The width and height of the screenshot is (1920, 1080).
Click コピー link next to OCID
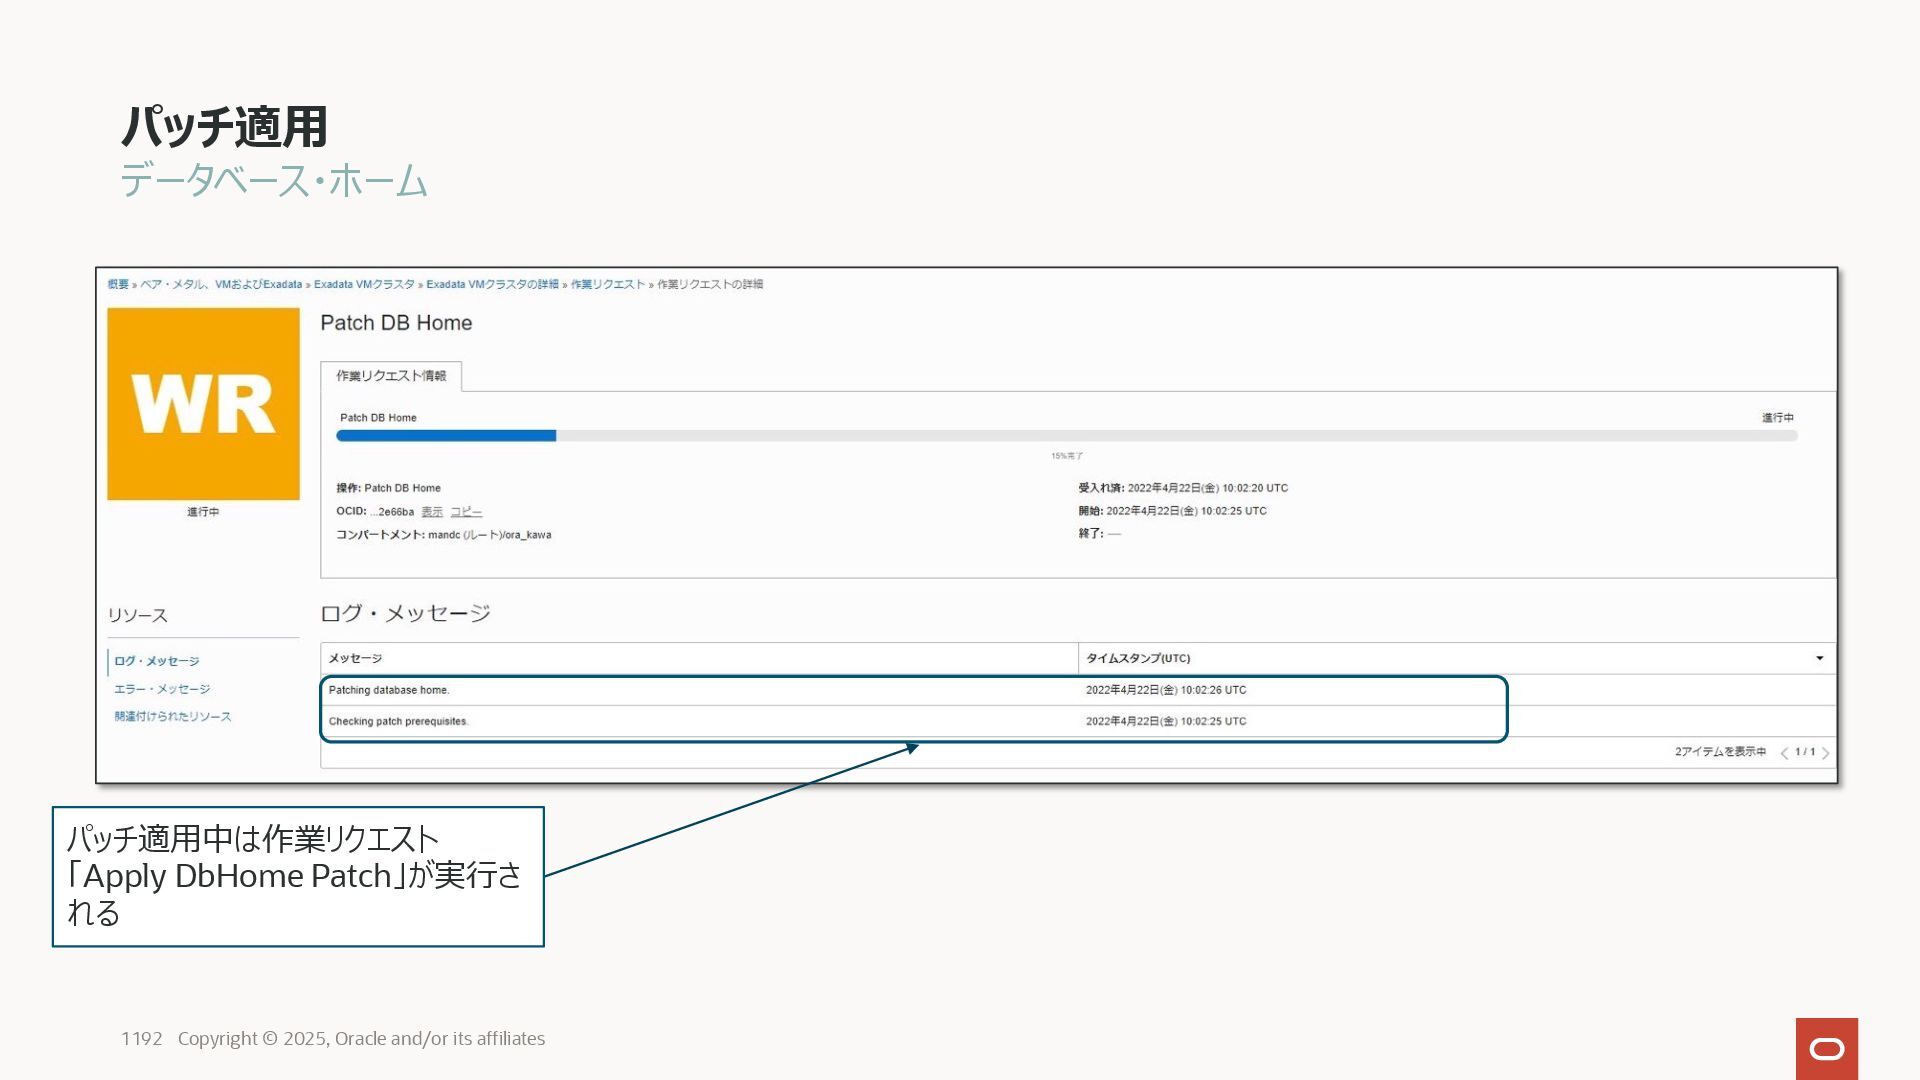465,512
